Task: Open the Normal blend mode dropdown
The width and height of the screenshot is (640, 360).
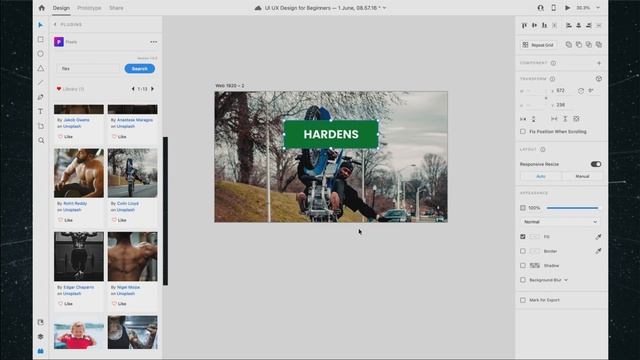Action: (x=560, y=222)
